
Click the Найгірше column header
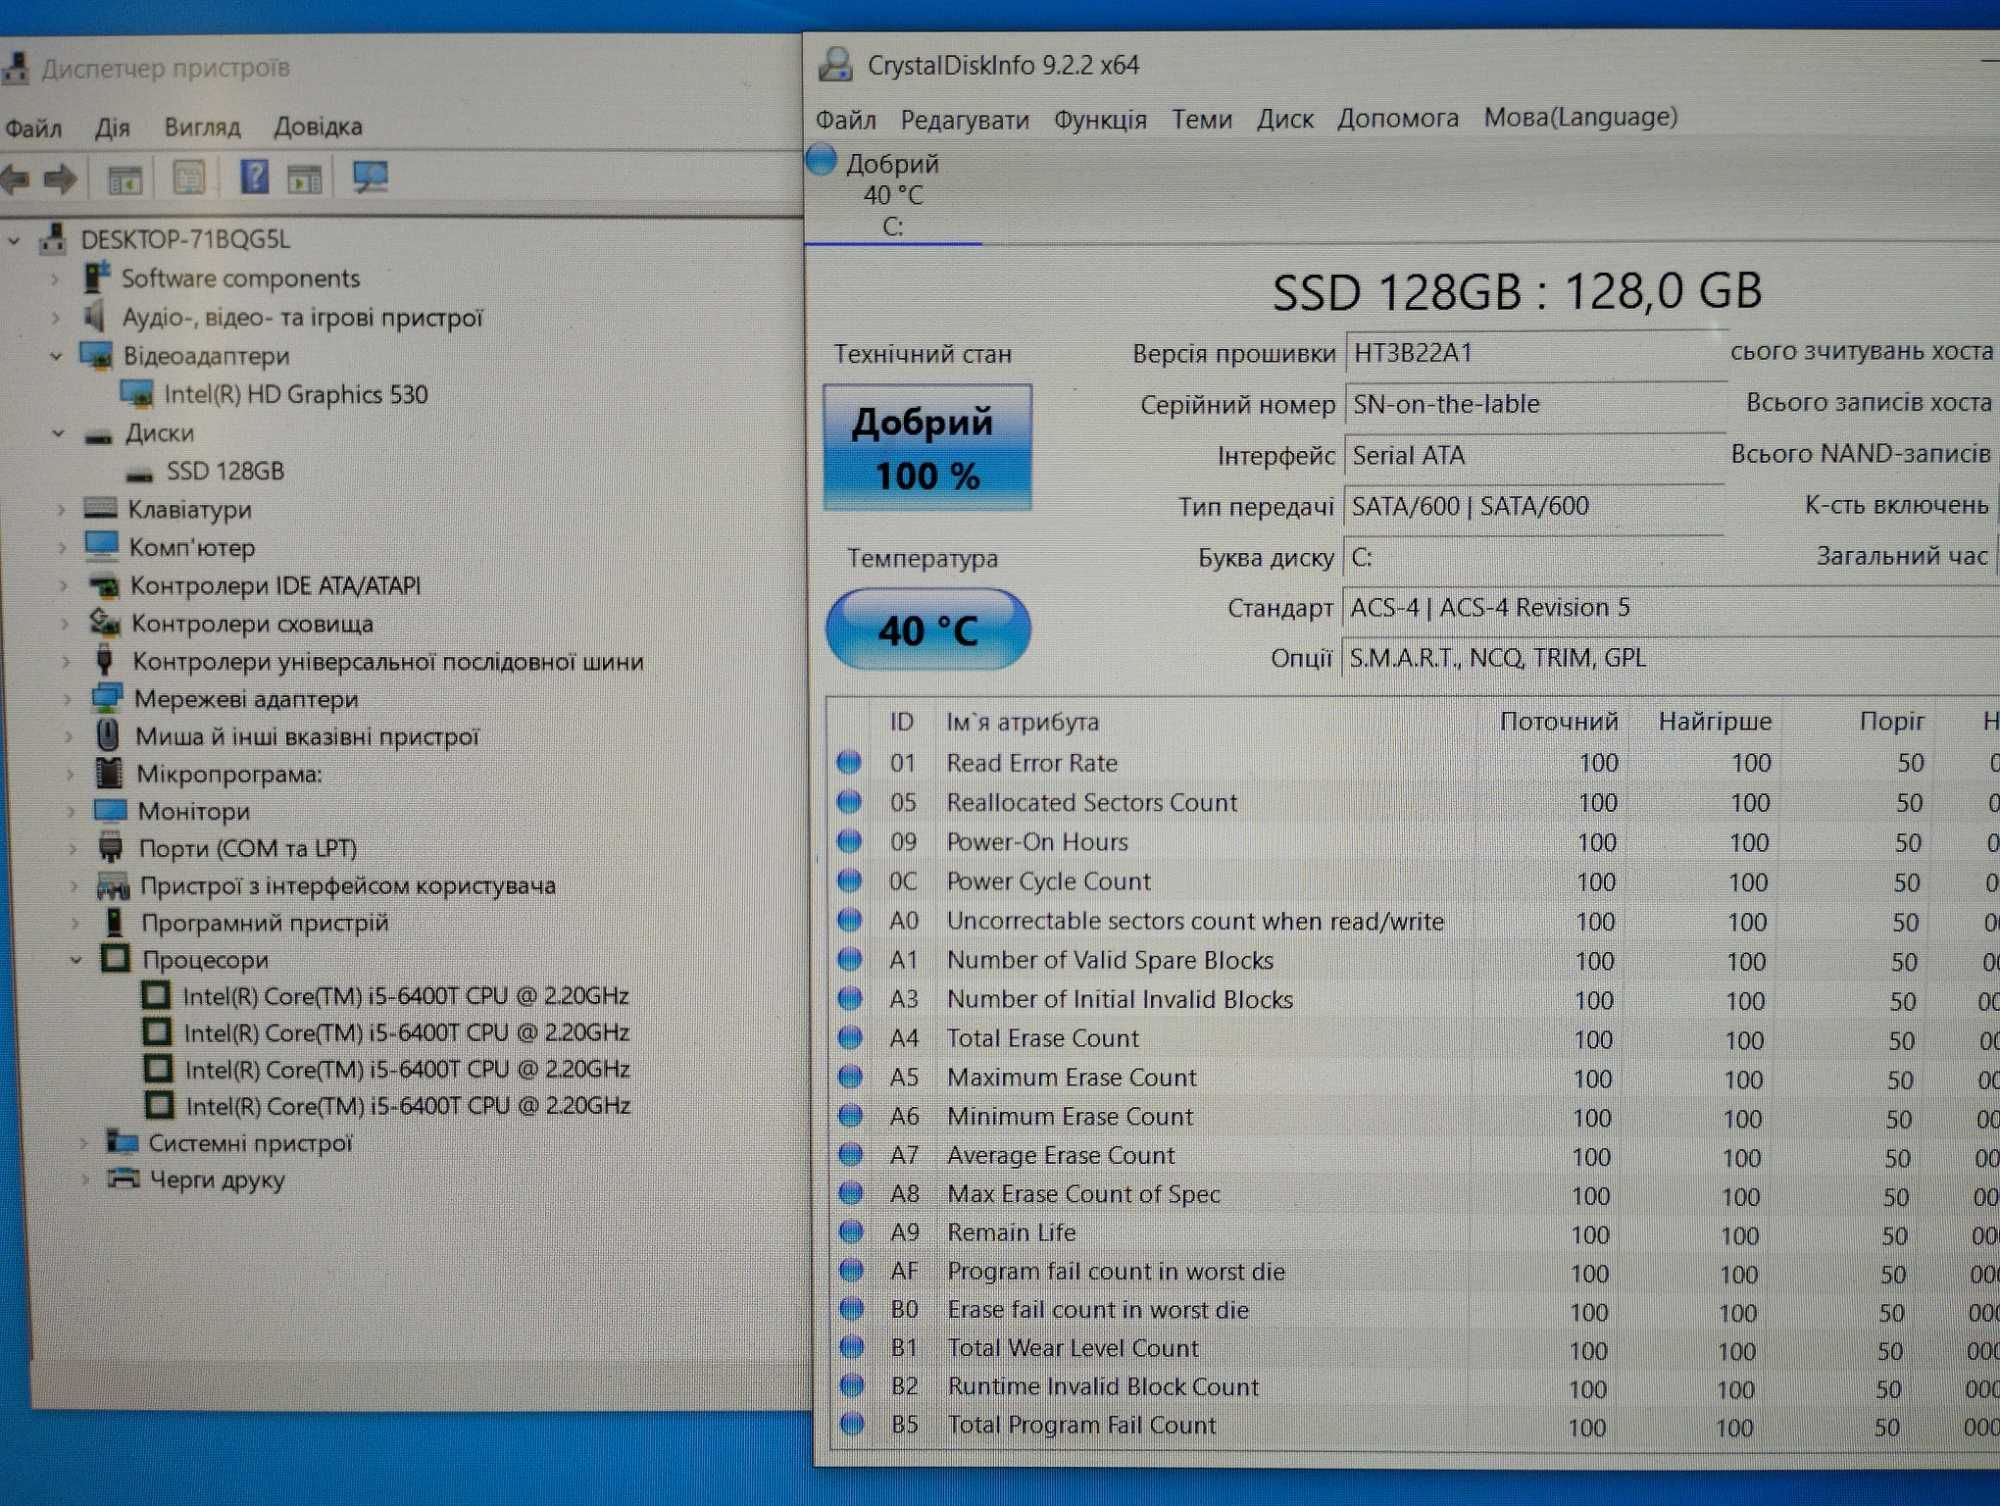point(1715,720)
